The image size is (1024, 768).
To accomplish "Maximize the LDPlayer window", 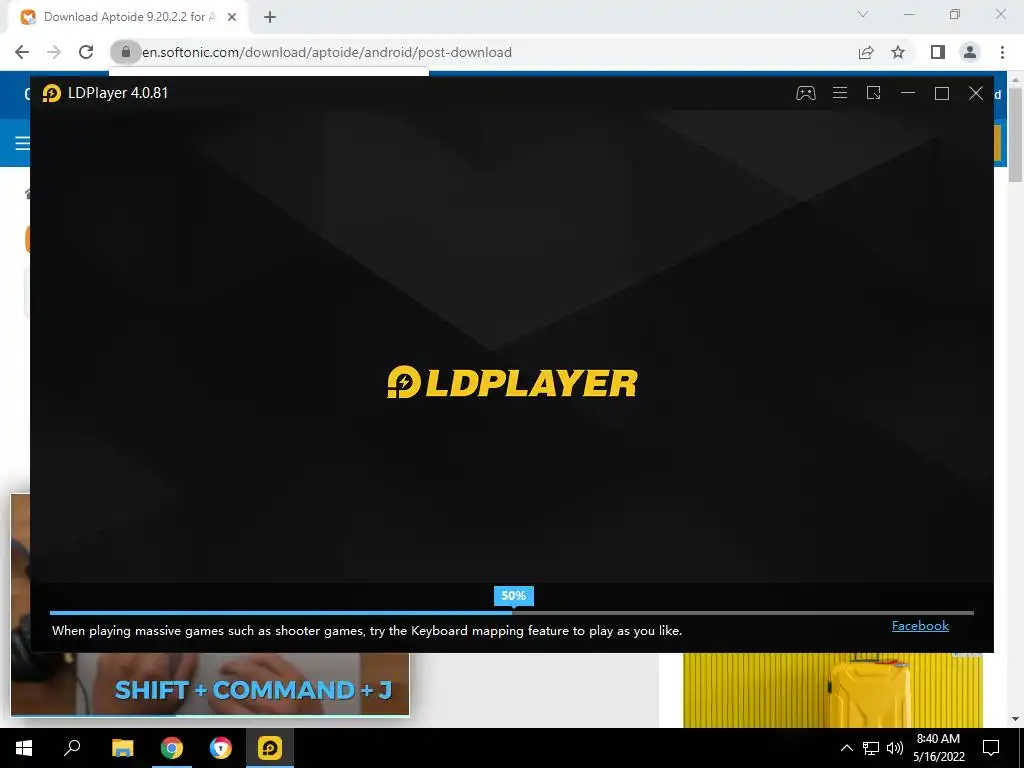I will (x=942, y=93).
